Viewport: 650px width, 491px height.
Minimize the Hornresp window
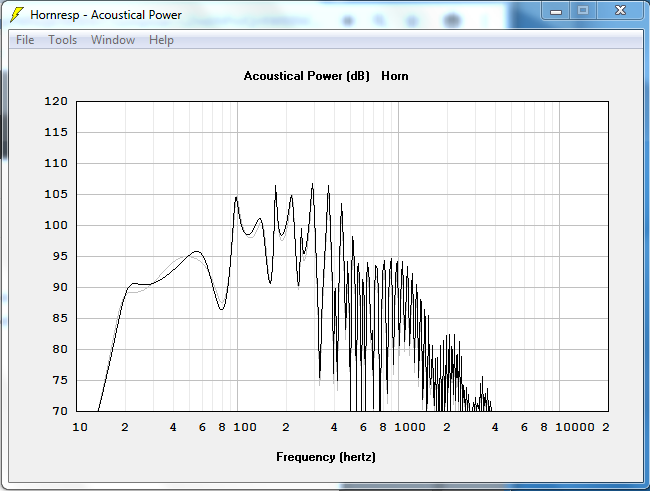pyautogui.click(x=556, y=11)
